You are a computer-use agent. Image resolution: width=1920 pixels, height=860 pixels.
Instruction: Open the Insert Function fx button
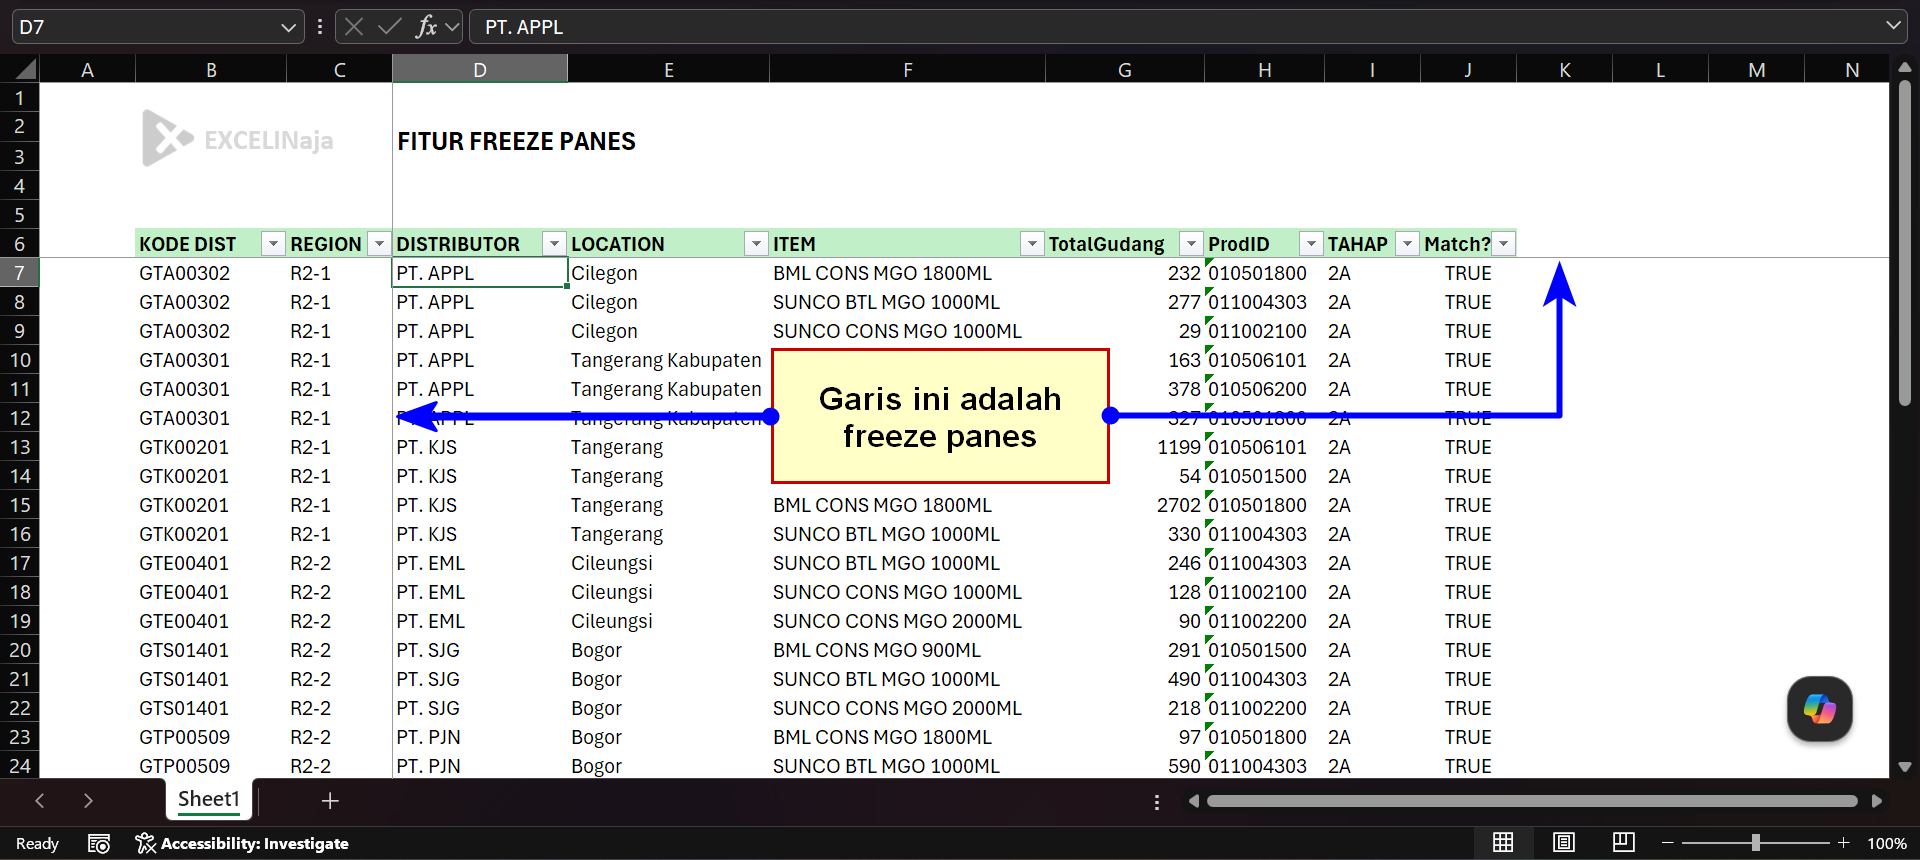click(x=427, y=27)
